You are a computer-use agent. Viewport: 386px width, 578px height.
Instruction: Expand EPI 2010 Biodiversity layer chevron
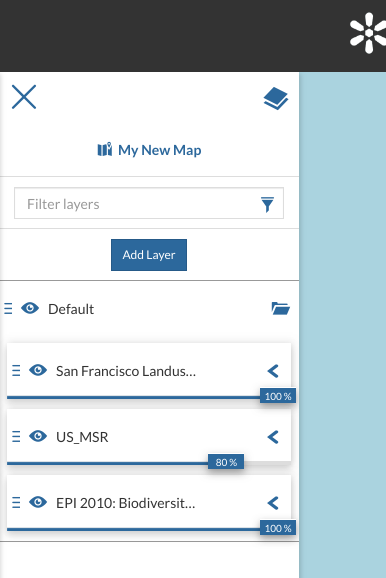273,503
